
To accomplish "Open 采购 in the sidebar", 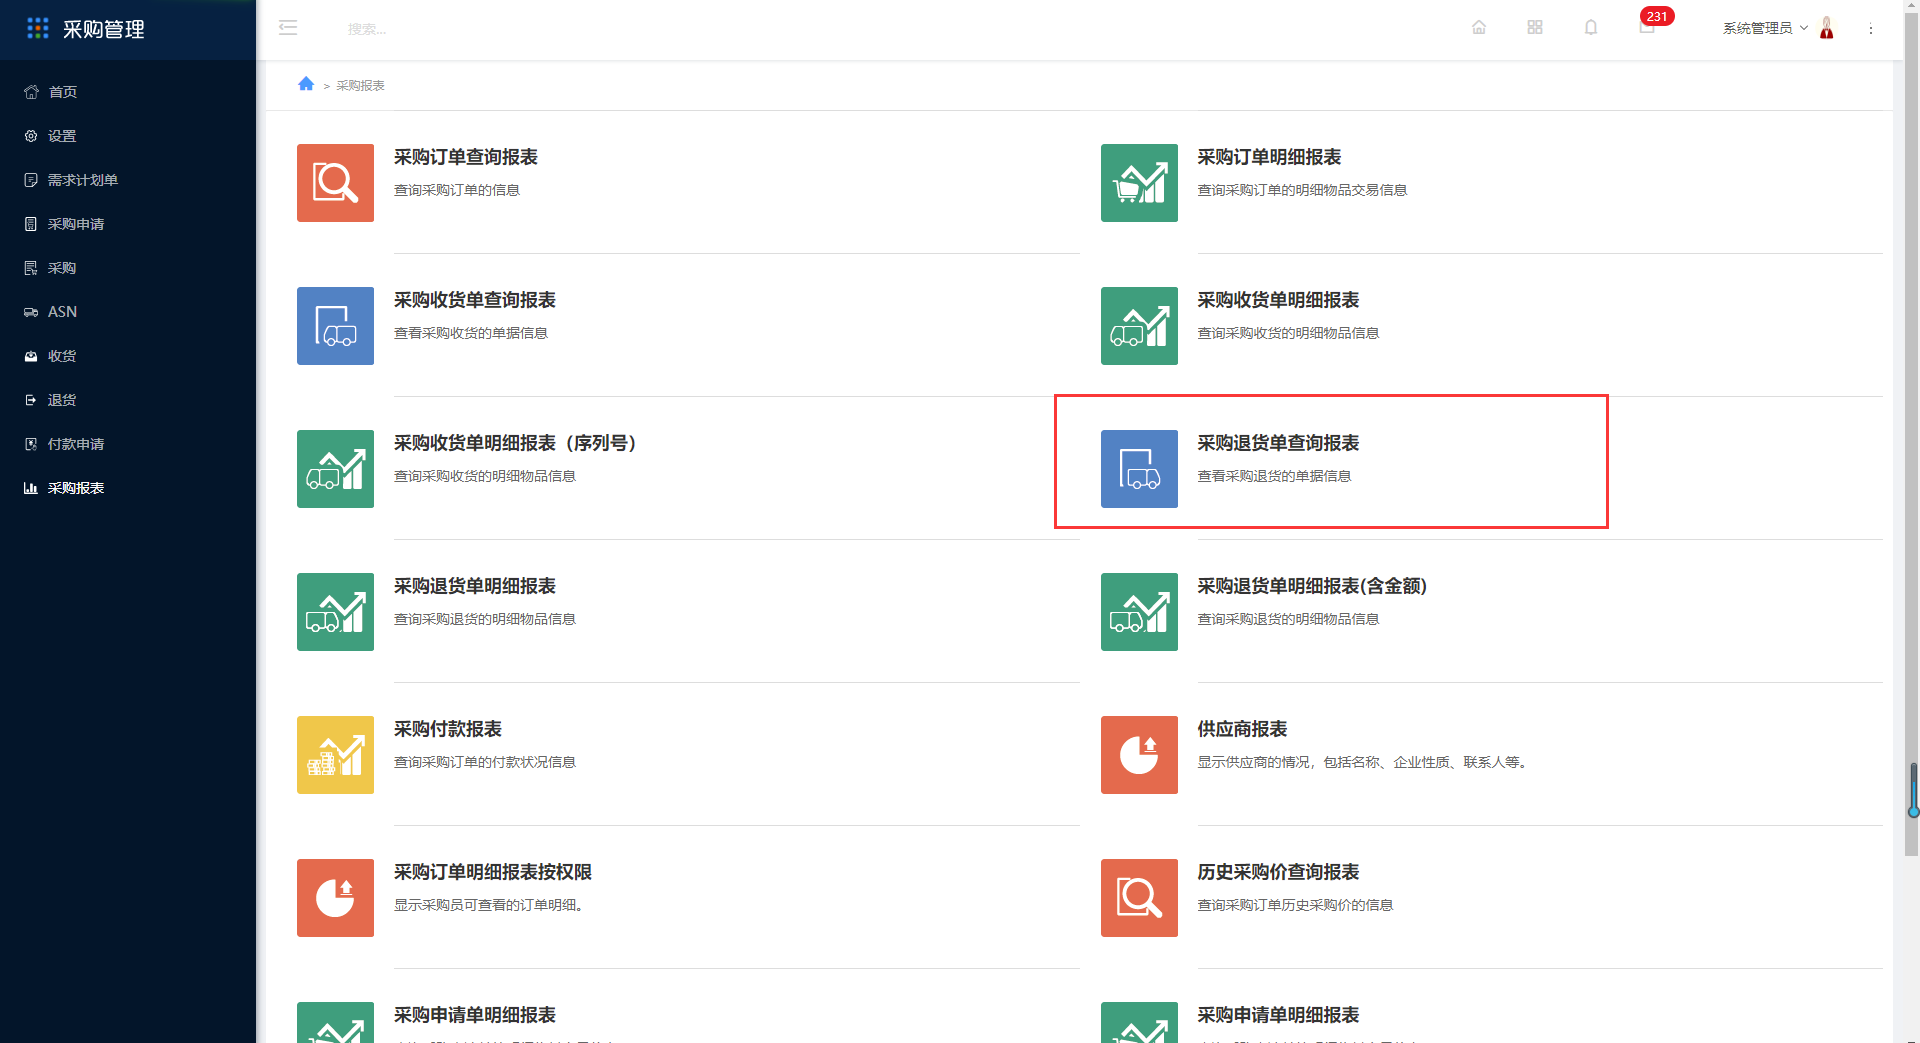I will [128, 268].
